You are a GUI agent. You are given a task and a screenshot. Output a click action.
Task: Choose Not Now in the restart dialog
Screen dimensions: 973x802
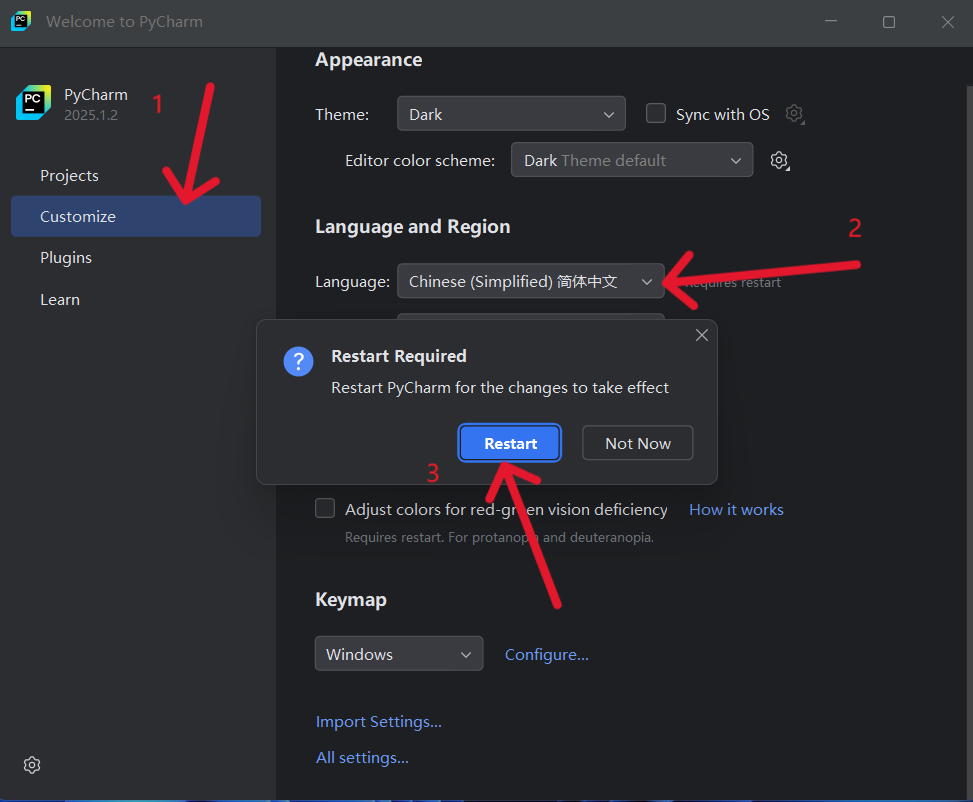tap(637, 443)
